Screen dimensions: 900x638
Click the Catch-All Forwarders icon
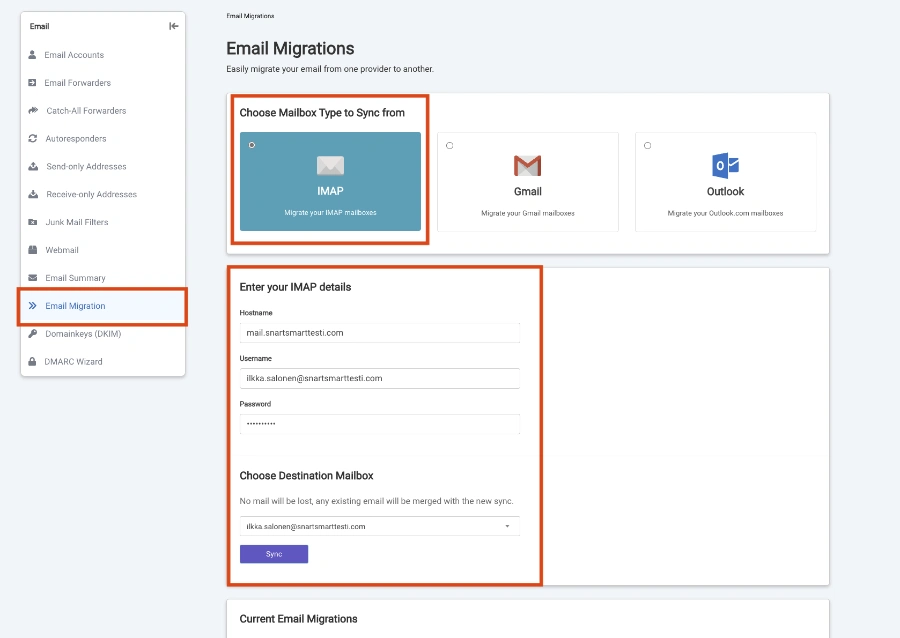pos(33,110)
